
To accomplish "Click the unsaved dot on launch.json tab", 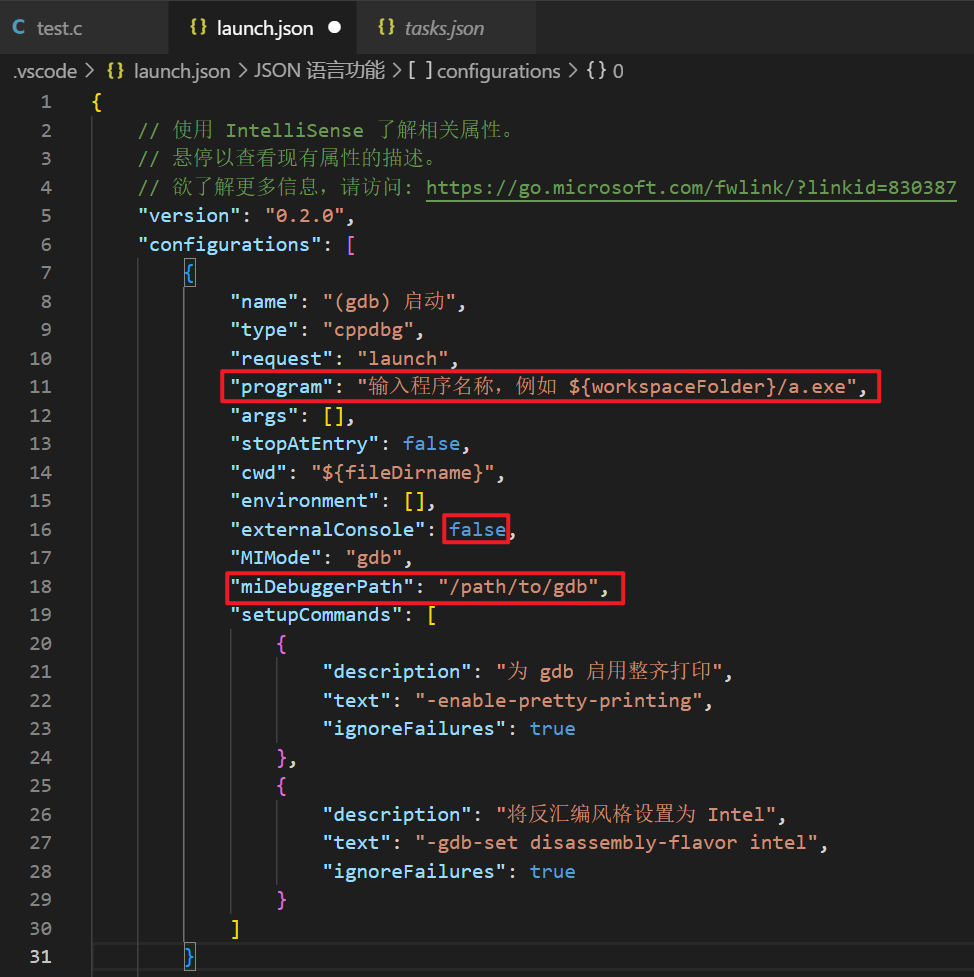I will tap(335, 27).
